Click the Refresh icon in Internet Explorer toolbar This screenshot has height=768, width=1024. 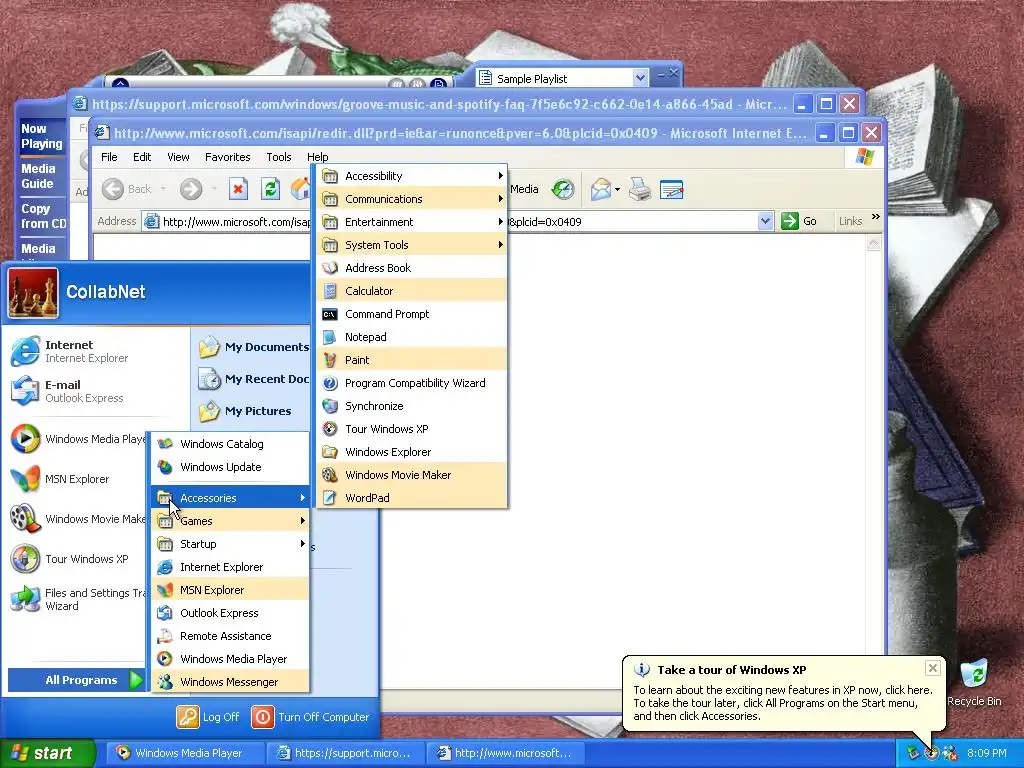tap(270, 189)
